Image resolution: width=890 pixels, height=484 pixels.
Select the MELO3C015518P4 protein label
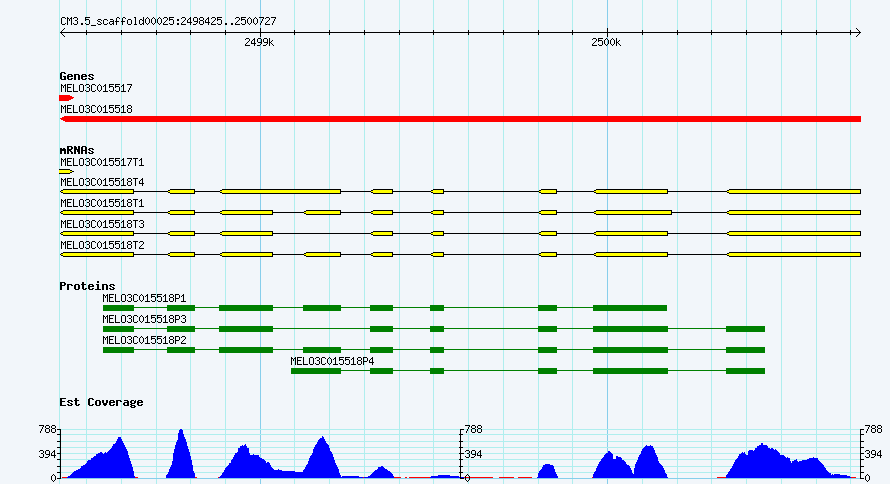[332, 361]
